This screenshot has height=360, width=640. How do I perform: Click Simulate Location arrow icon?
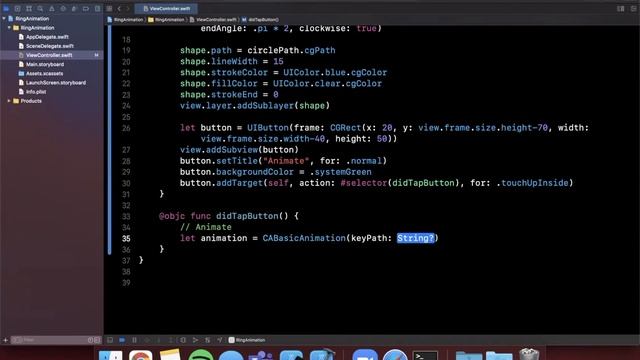[220, 340]
